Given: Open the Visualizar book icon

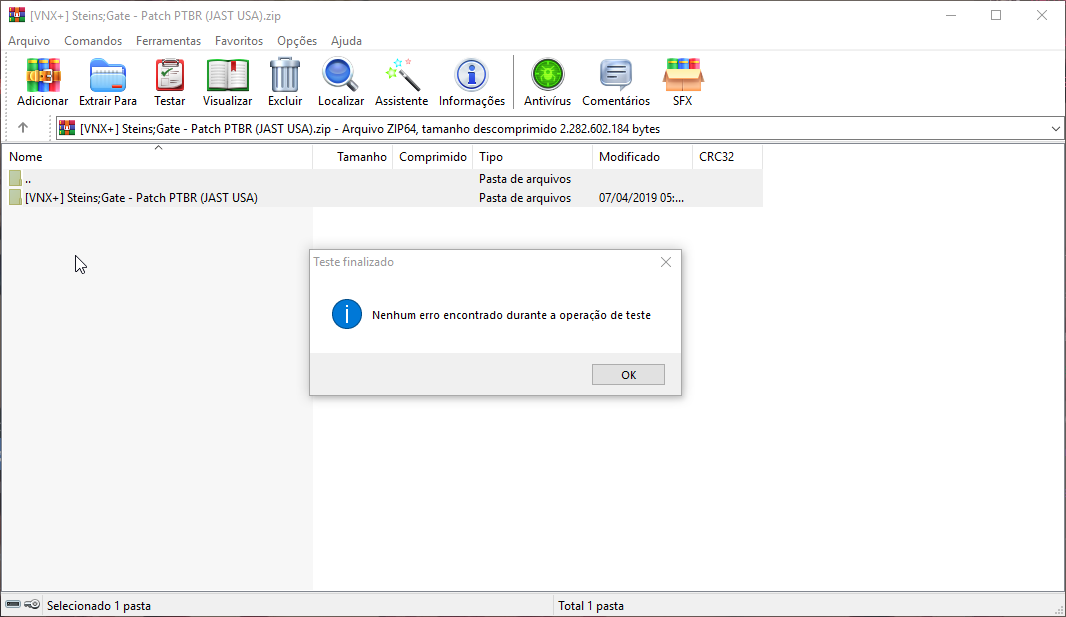Looking at the screenshot, I should (227, 75).
